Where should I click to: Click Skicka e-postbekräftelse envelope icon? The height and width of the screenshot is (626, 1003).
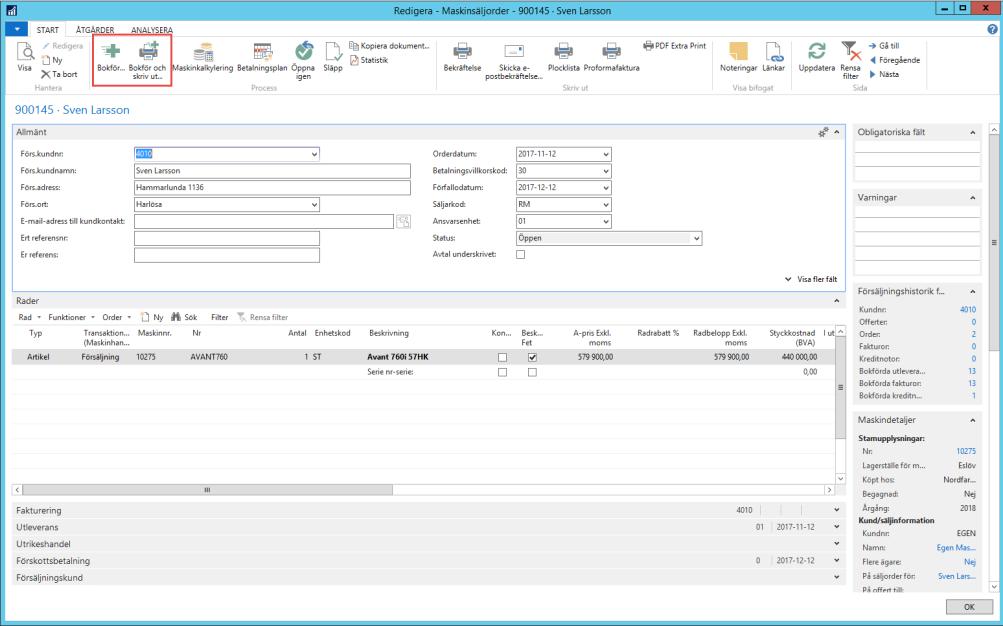click(514, 51)
